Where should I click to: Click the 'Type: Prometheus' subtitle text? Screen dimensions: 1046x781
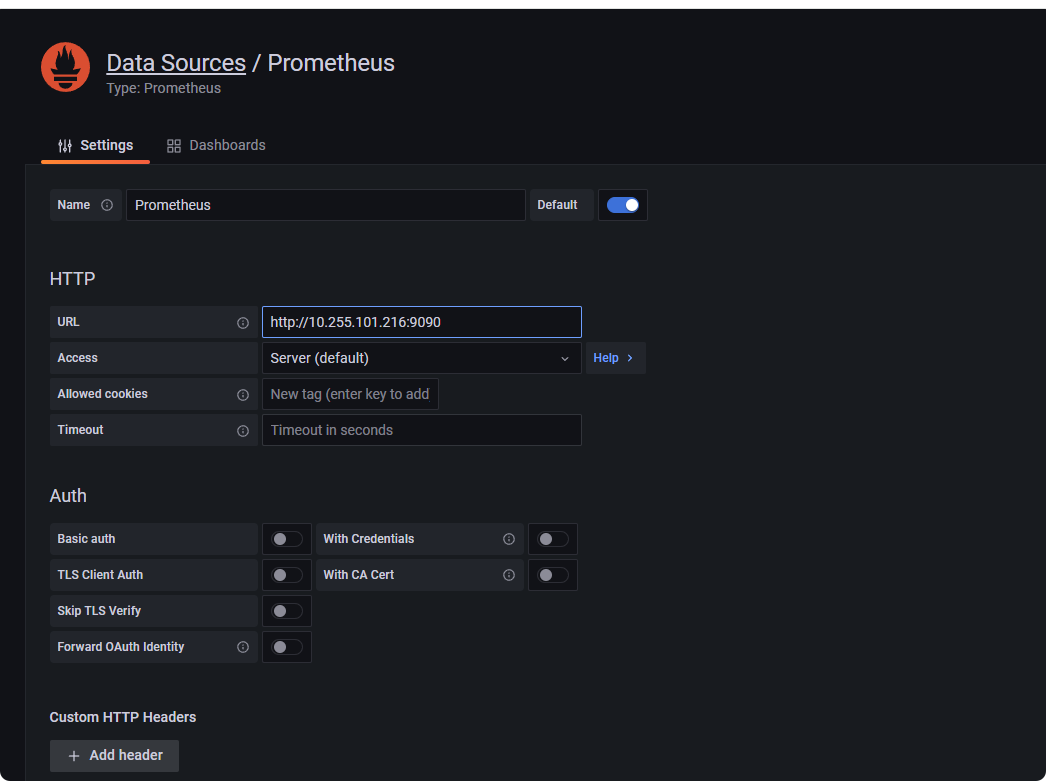pos(163,88)
